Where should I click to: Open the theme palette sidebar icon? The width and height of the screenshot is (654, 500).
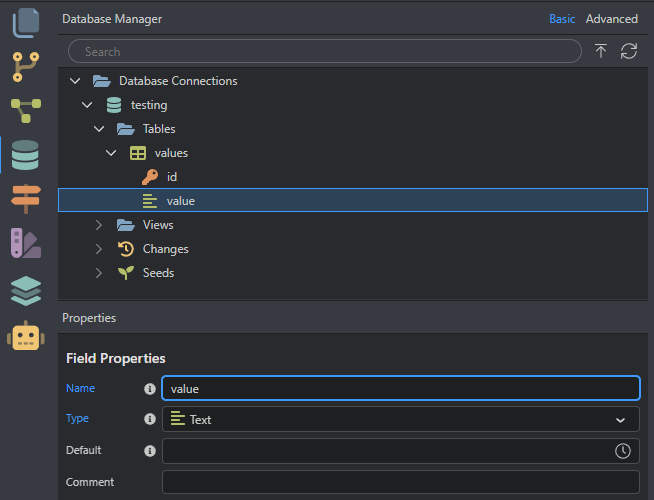(25, 244)
